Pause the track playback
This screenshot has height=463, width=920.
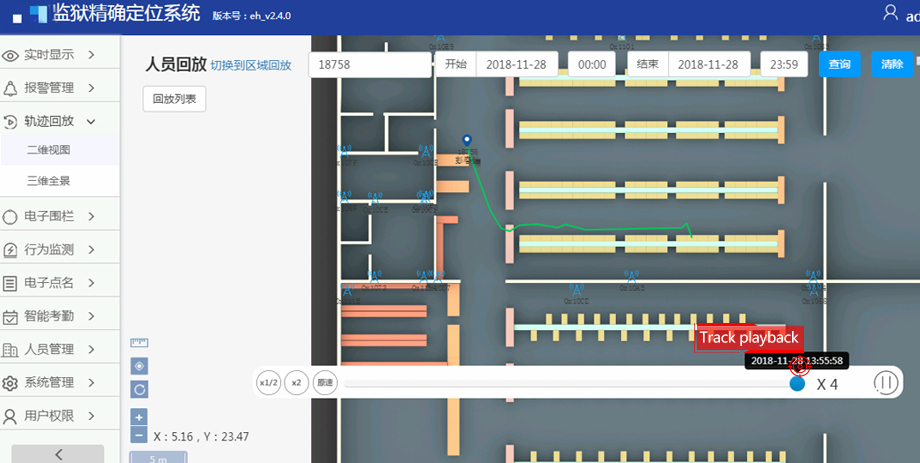pyautogui.click(x=885, y=383)
